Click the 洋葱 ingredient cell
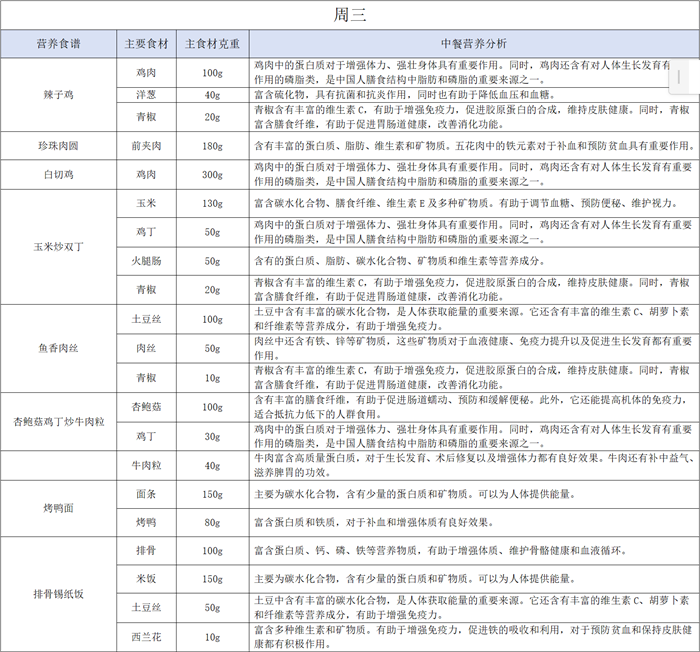Screen dimensions: 700x652 146,95
